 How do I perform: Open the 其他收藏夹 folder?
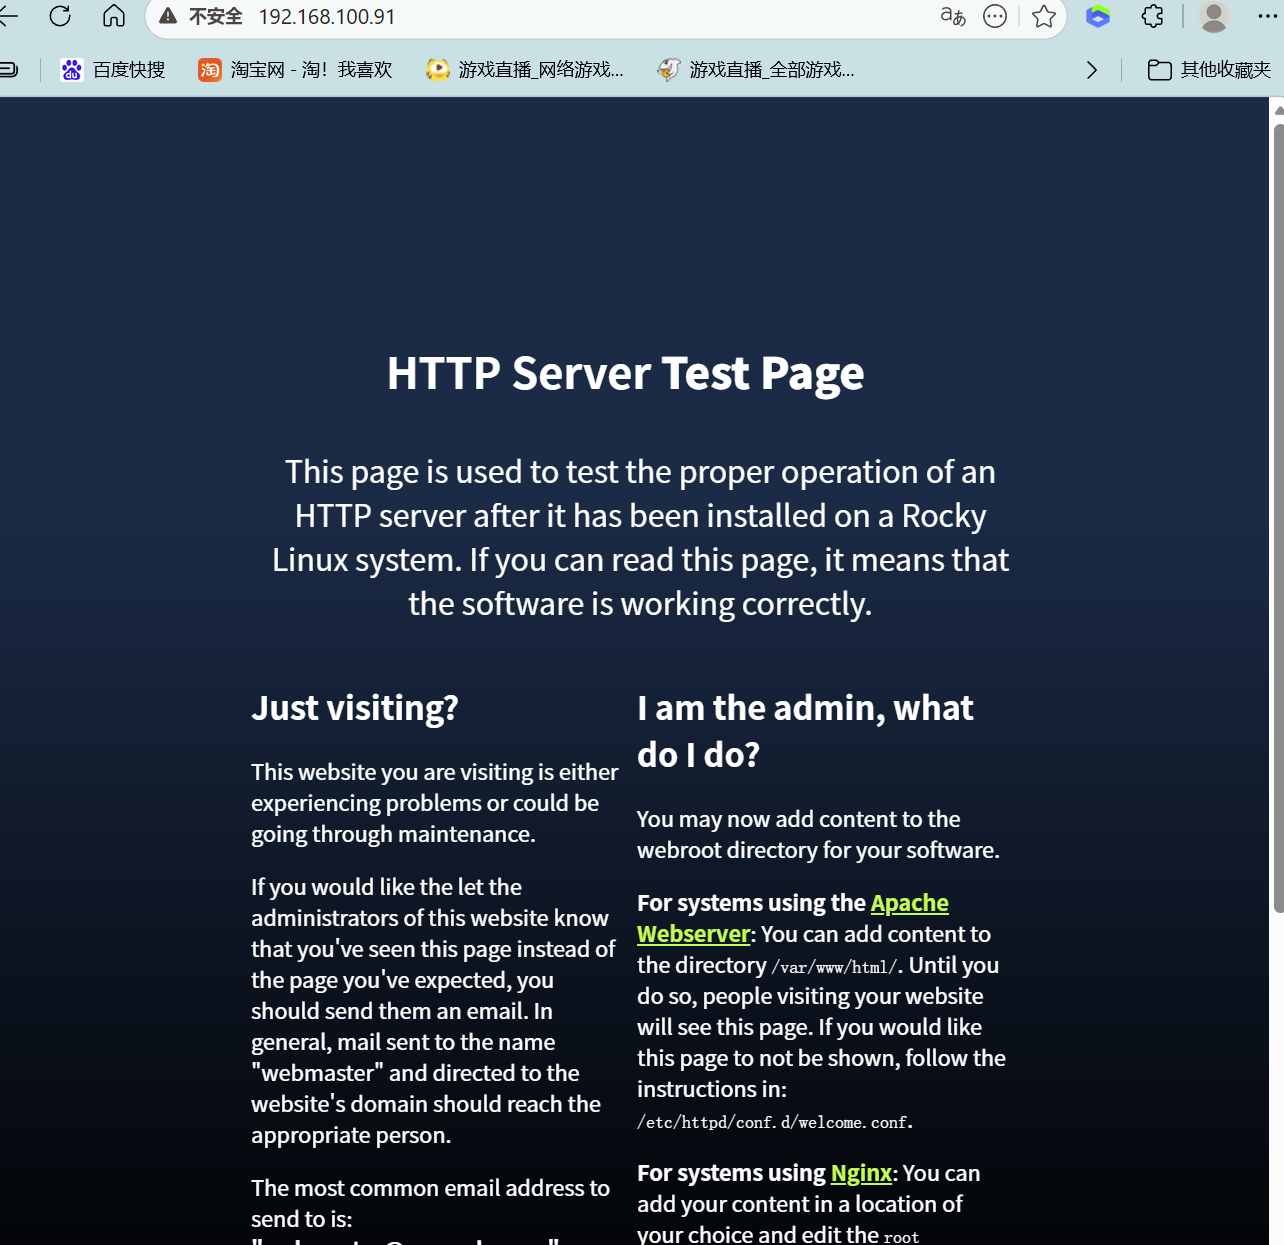(1209, 70)
